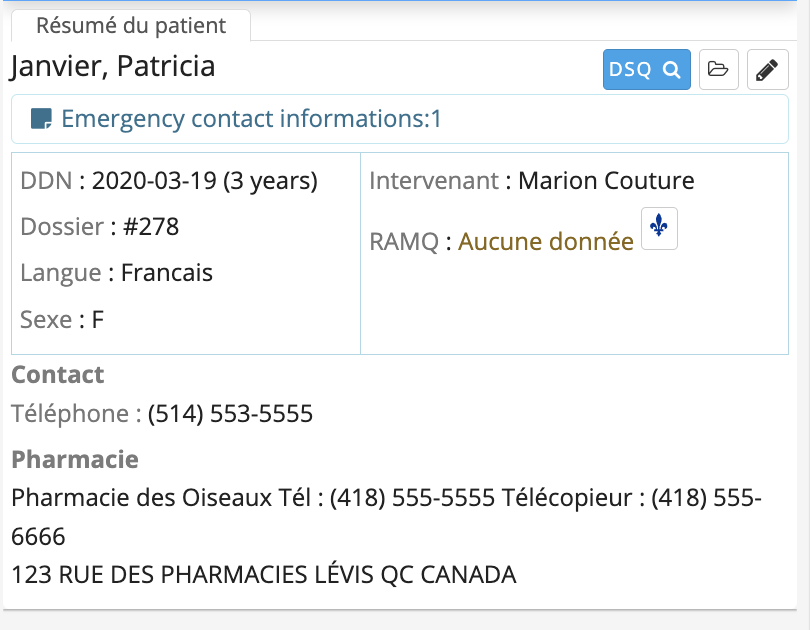Click the Marion Couture intervenant name
Screen dimensions: 810x630
pos(606,181)
